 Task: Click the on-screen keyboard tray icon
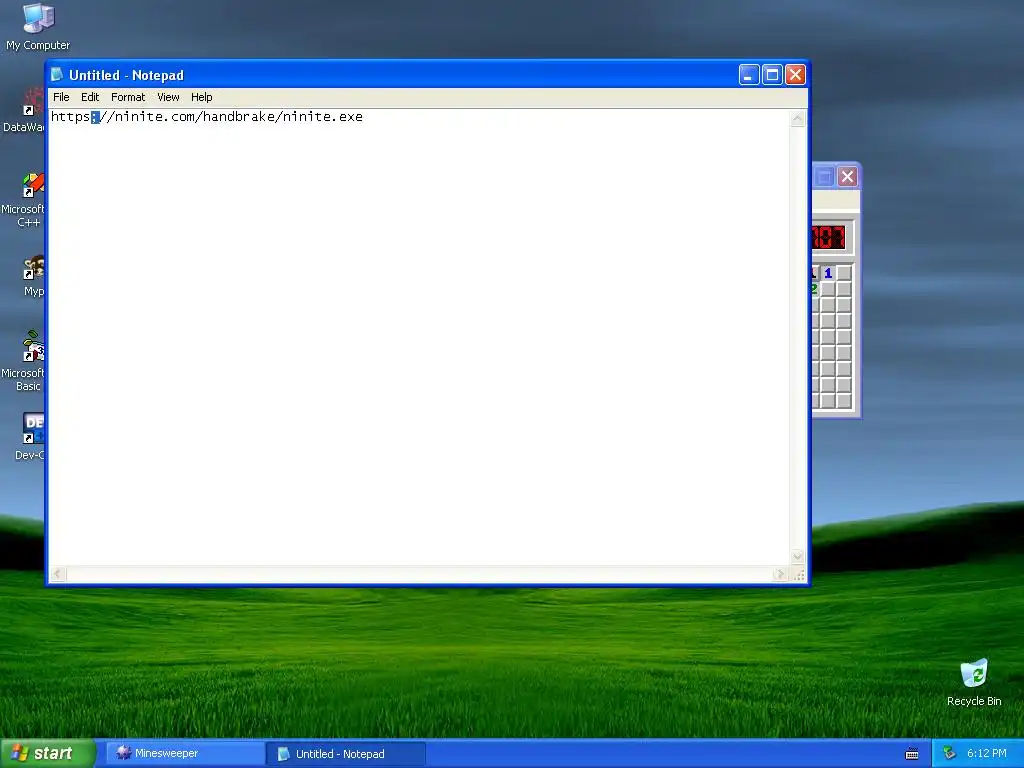912,754
